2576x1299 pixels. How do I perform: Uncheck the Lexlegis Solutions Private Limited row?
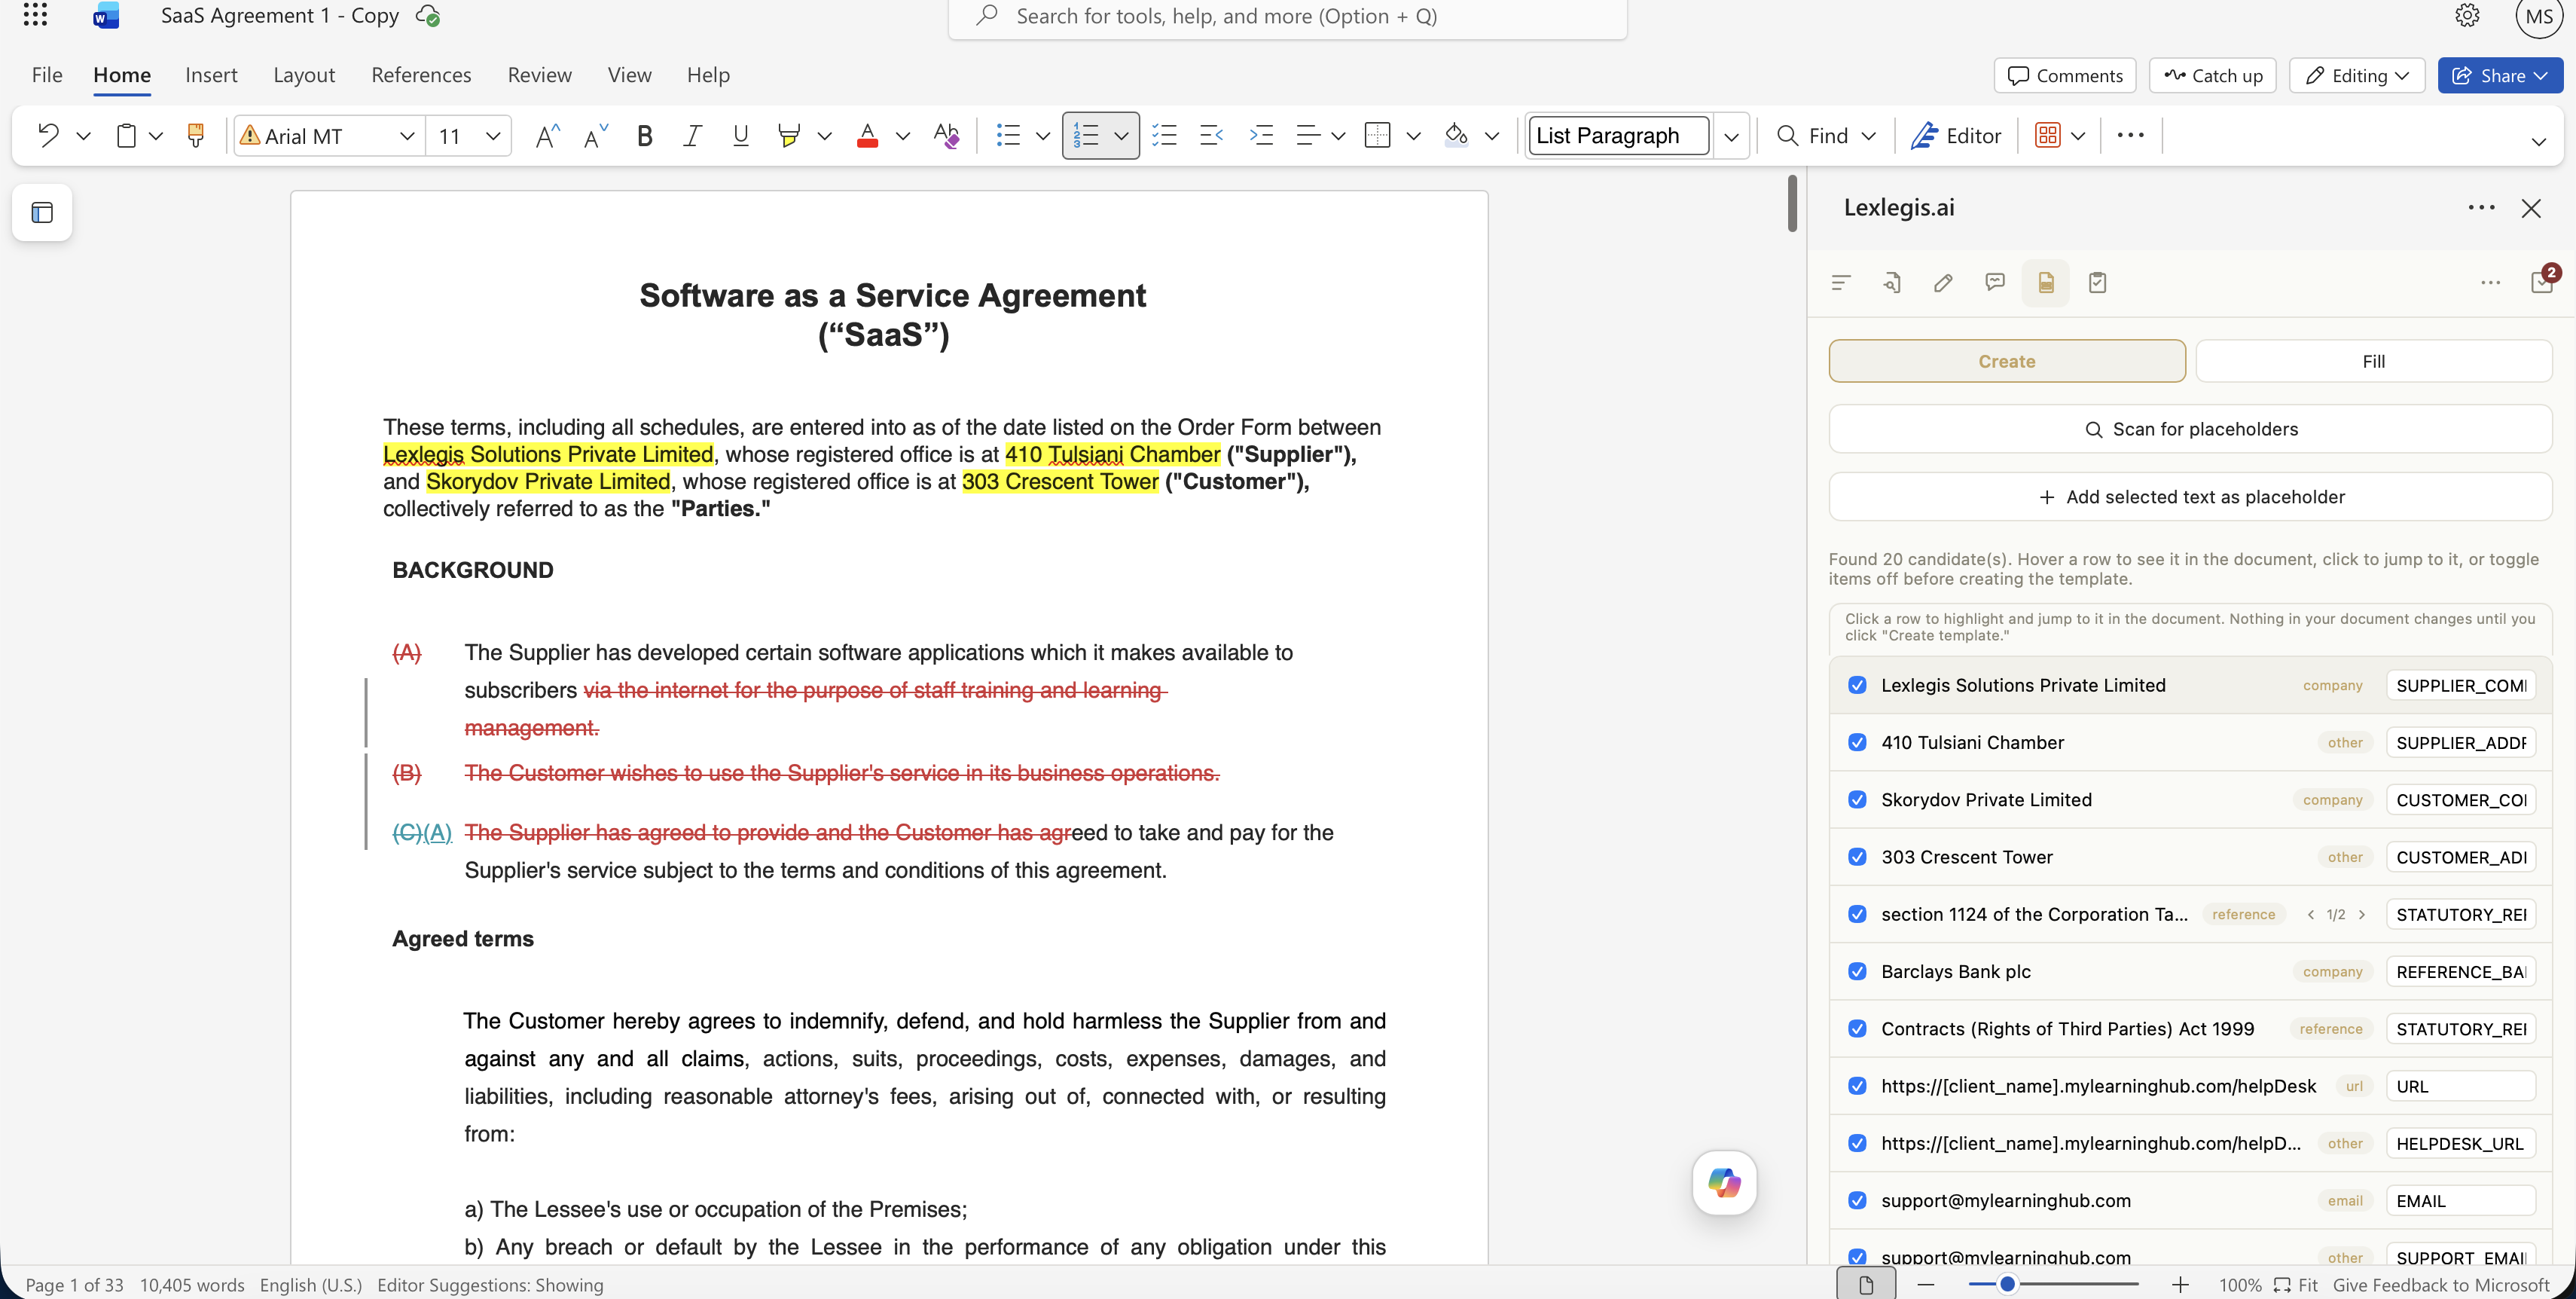point(1858,685)
